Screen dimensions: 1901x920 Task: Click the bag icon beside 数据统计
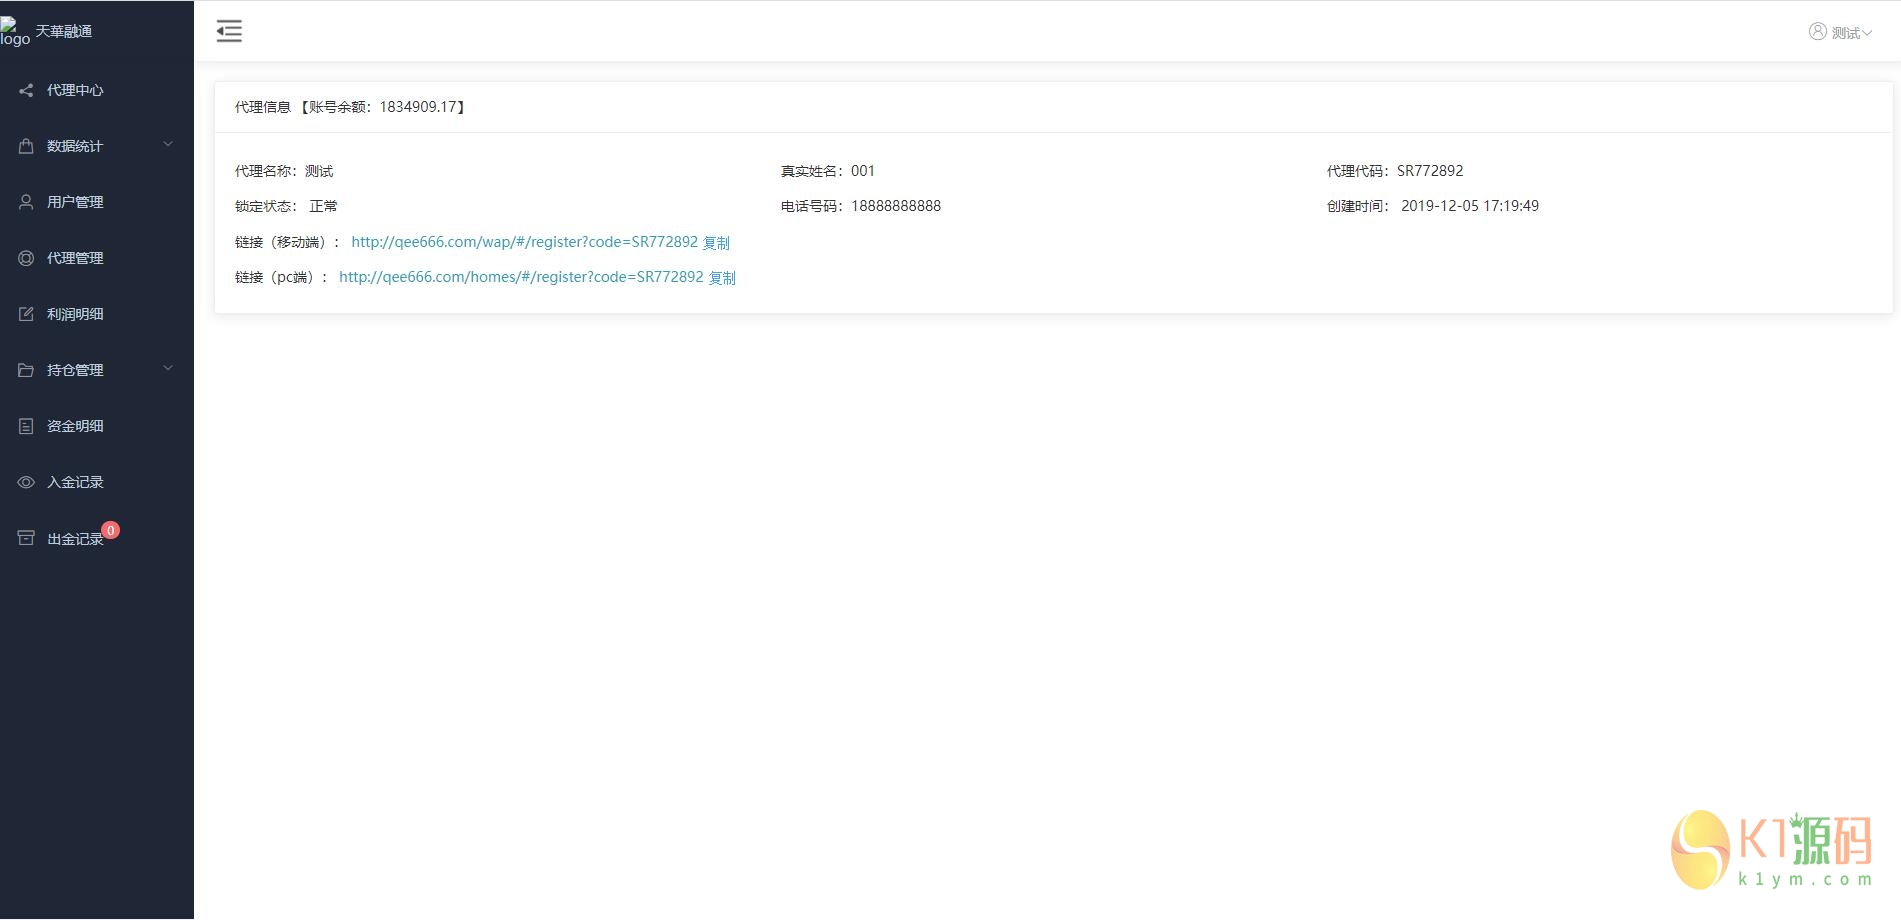[26, 146]
